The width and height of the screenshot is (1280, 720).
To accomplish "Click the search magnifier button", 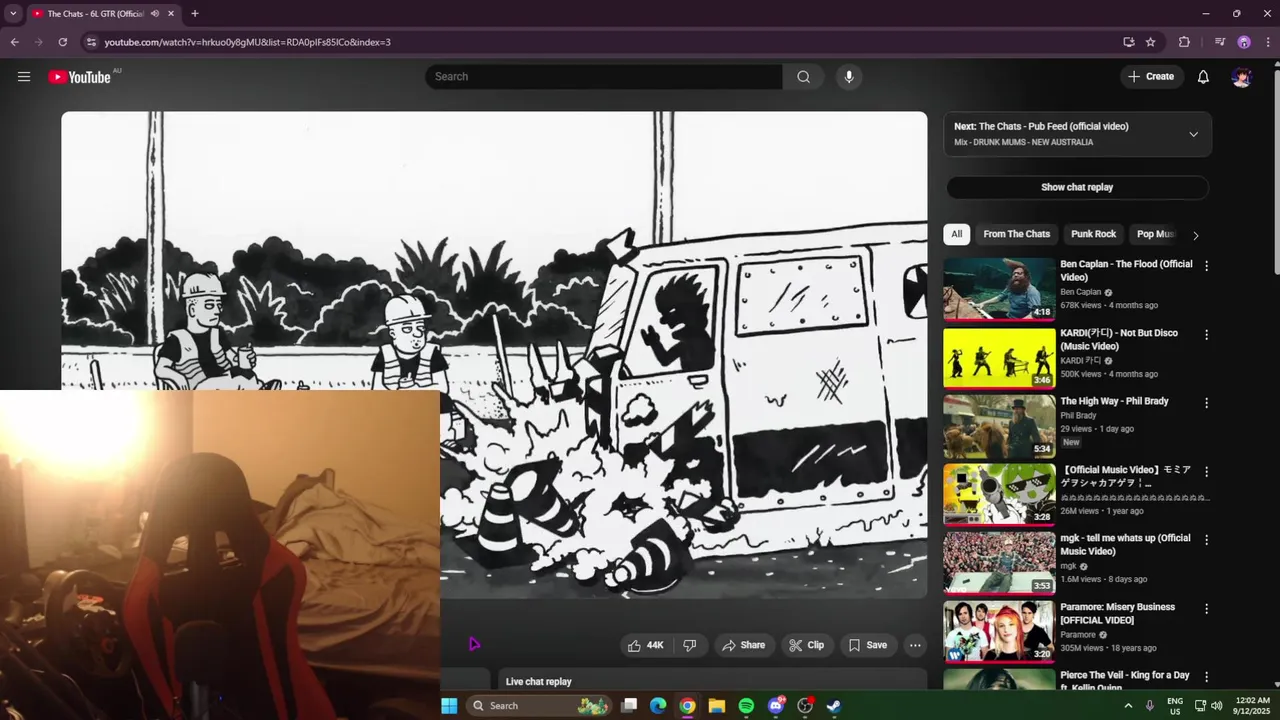I will [x=803, y=77].
